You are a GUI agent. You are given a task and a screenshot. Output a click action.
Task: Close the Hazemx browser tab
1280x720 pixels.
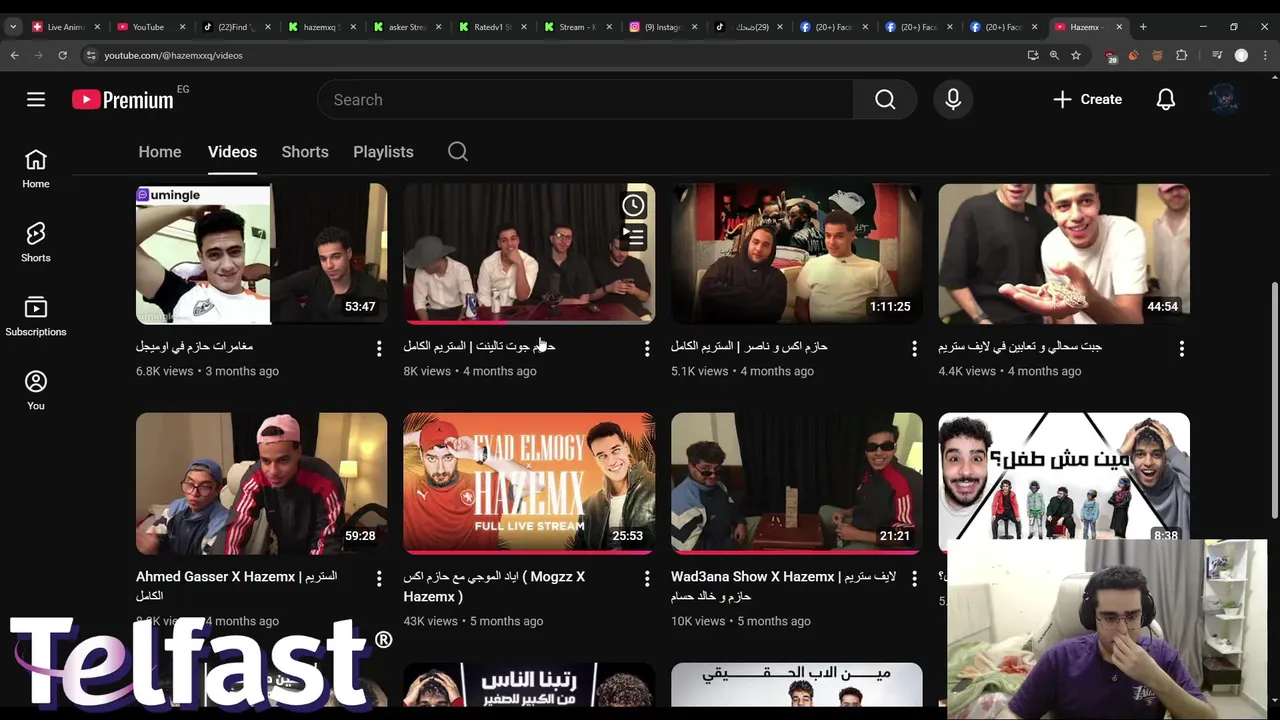coord(1119,27)
